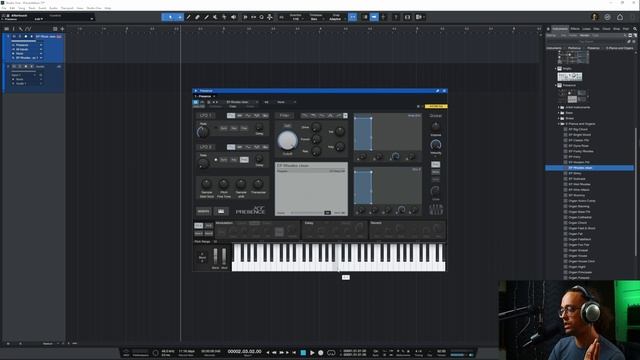
Task: Select the Arrow tool in toolbar
Action: [x=170, y=17]
